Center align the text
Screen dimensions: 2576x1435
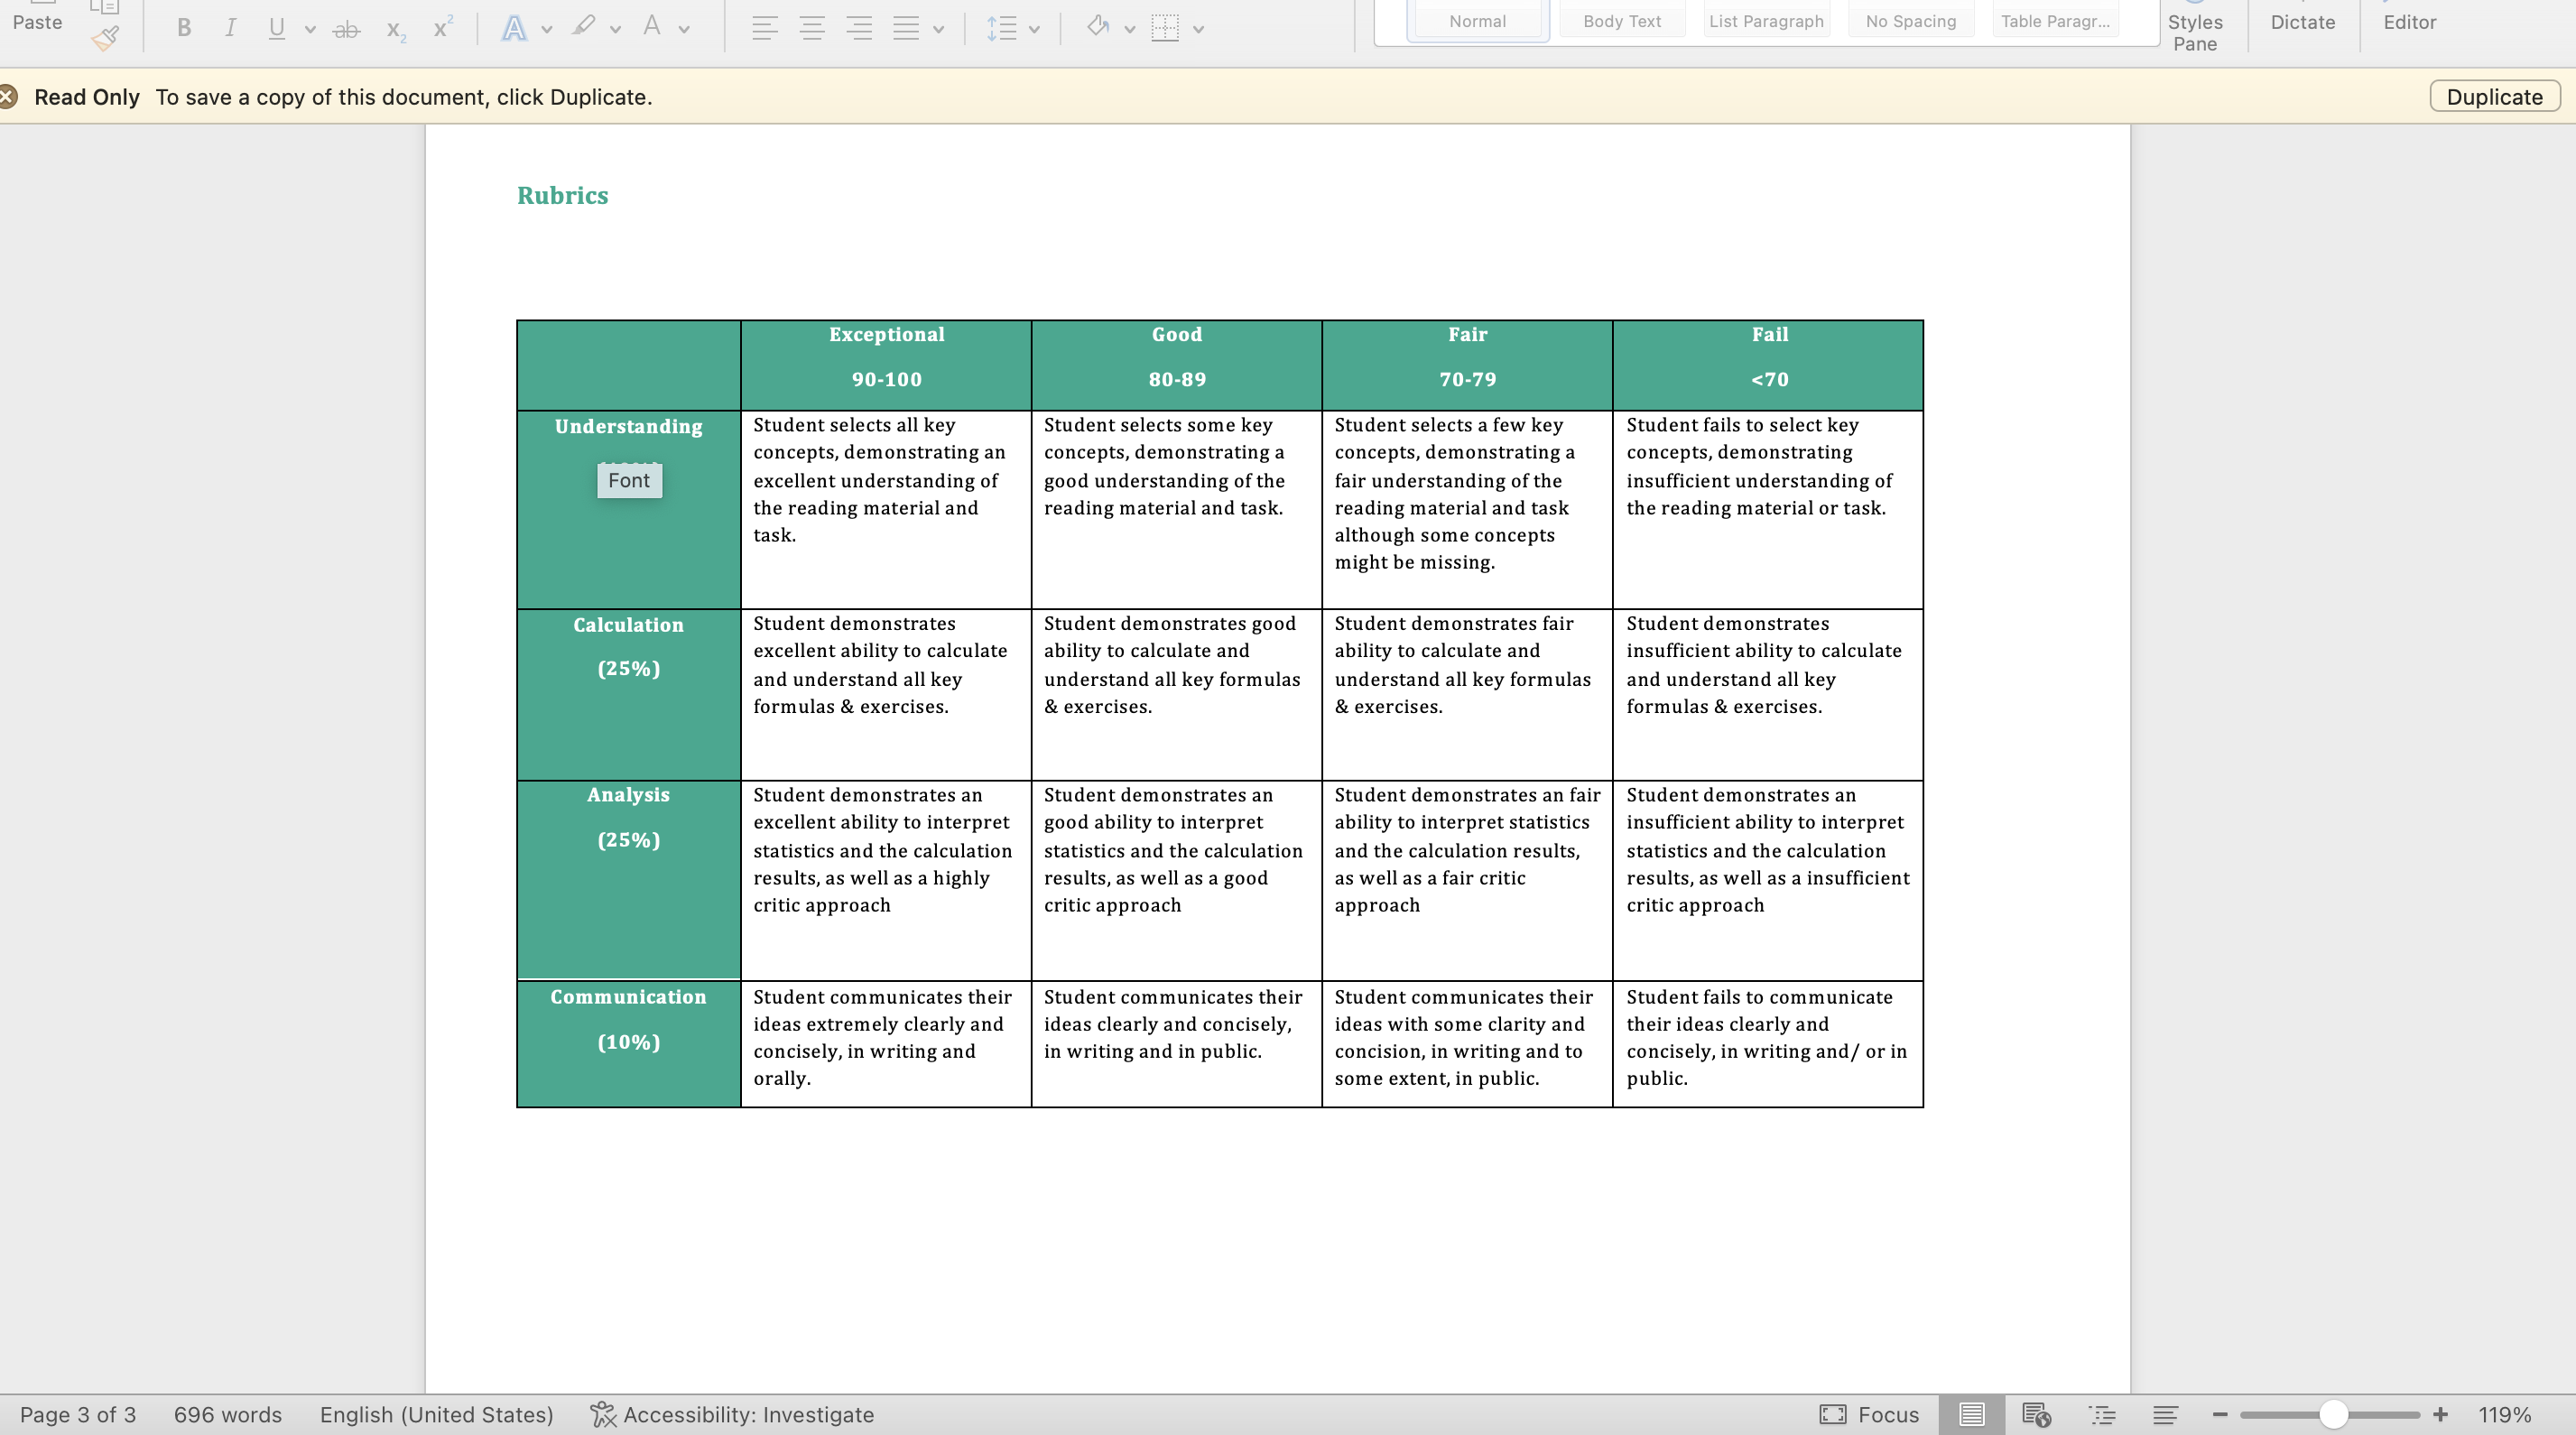(x=812, y=28)
